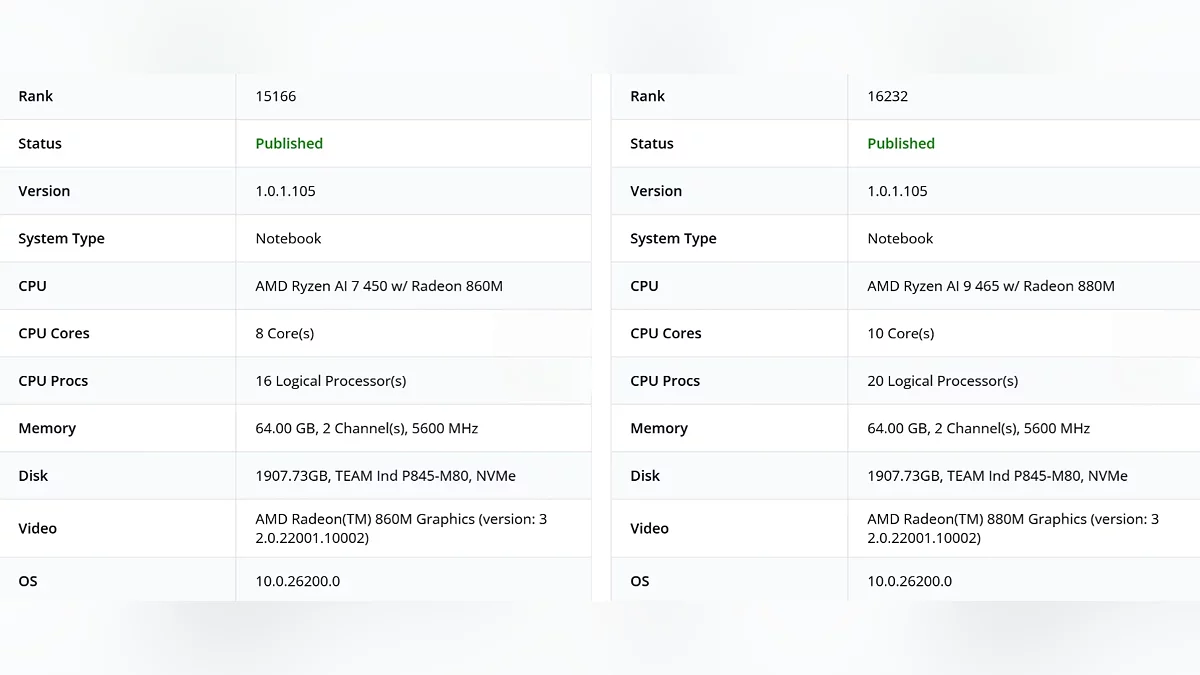Click the Radeon(TM) 880M Graphics video entry

pos(1013,528)
